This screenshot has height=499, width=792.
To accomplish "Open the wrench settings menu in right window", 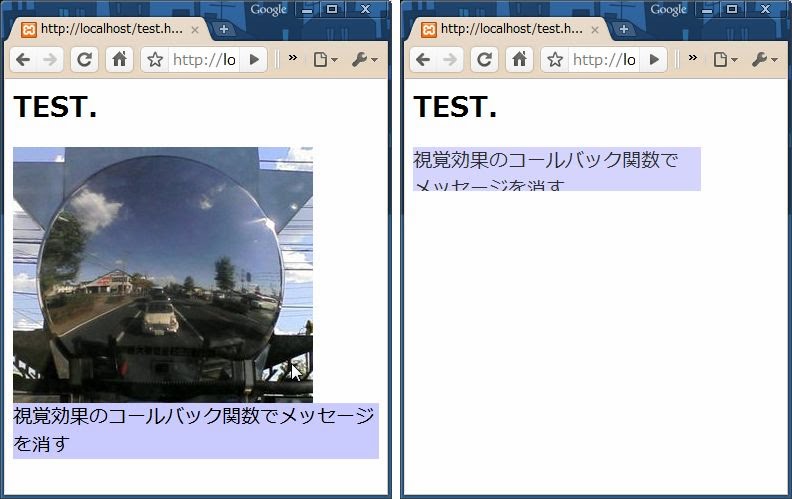I will point(763,60).
